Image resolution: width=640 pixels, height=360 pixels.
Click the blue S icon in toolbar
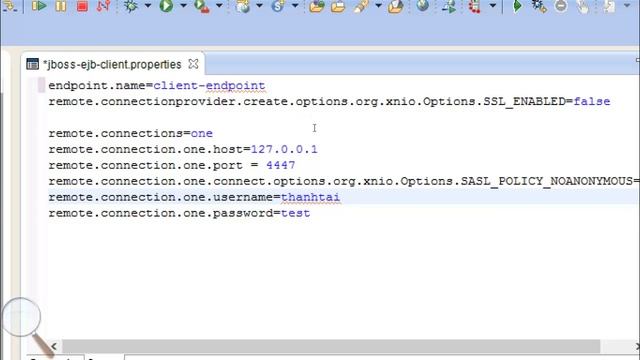pyautogui.click(x=278, y=6)
